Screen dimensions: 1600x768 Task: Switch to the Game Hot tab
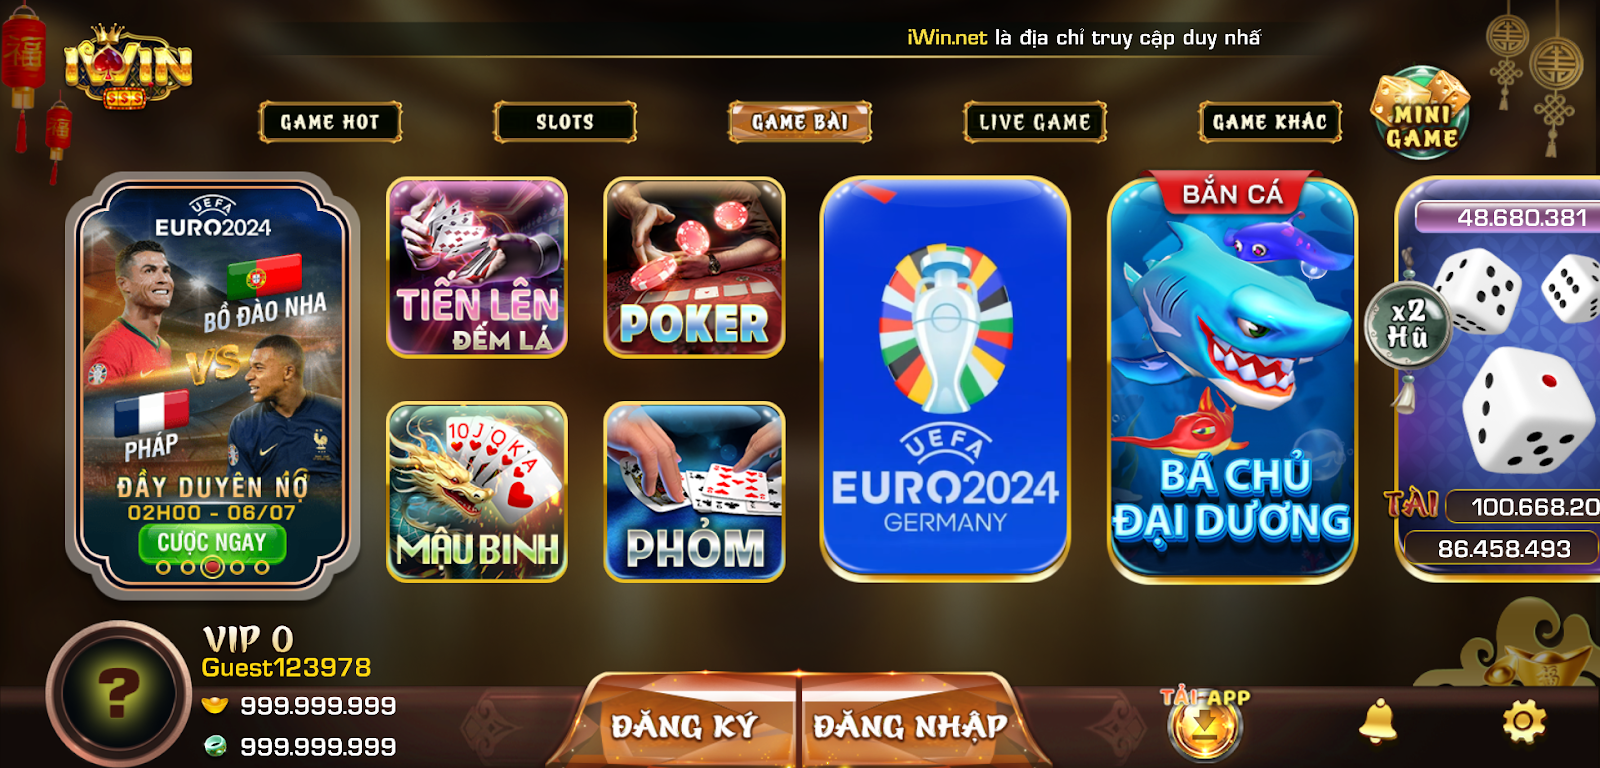(330, 122)
